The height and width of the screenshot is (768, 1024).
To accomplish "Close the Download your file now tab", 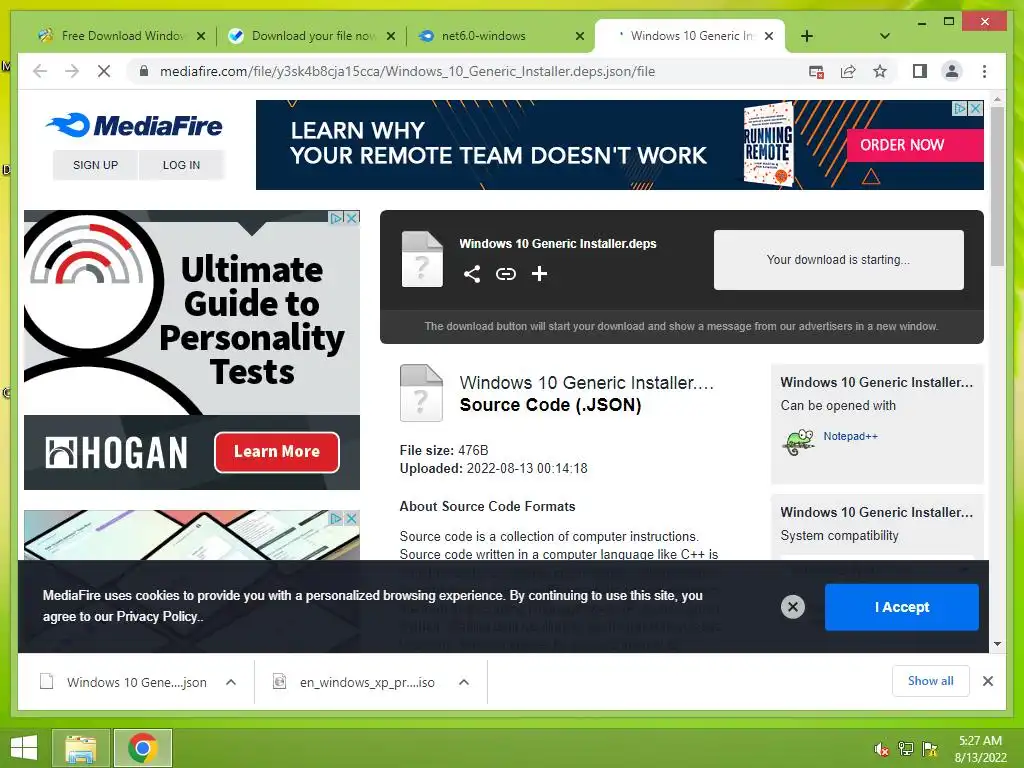I will [391, 37].
